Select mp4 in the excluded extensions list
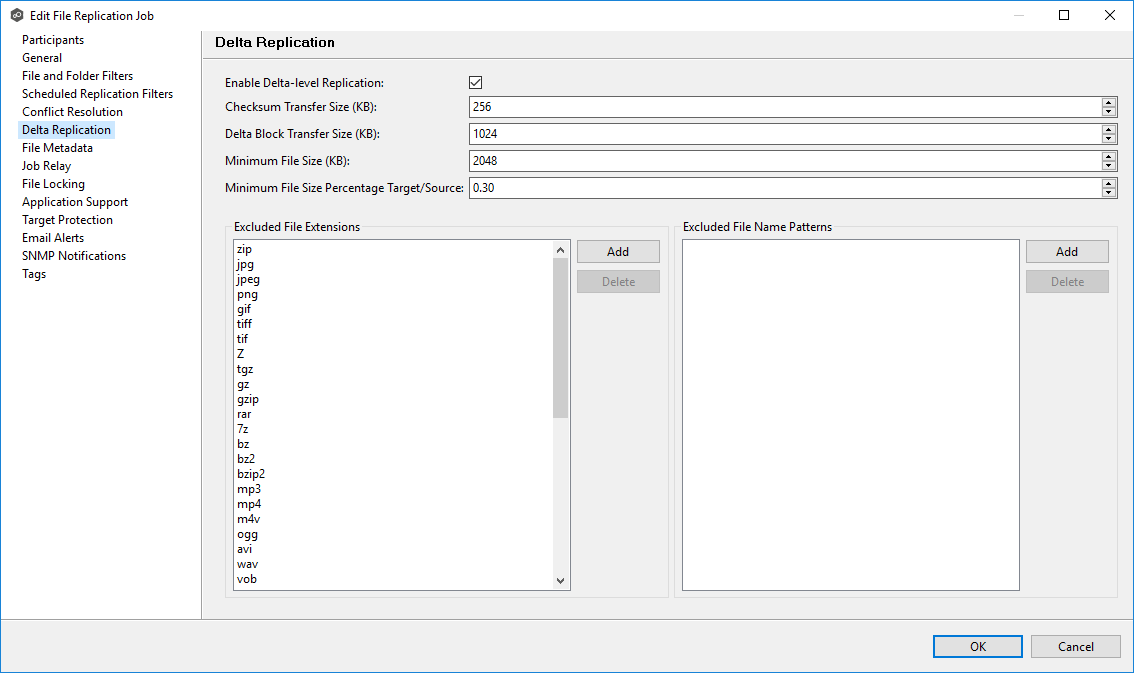The width and height of the screenshot is (1134, 673). point(249,504)
